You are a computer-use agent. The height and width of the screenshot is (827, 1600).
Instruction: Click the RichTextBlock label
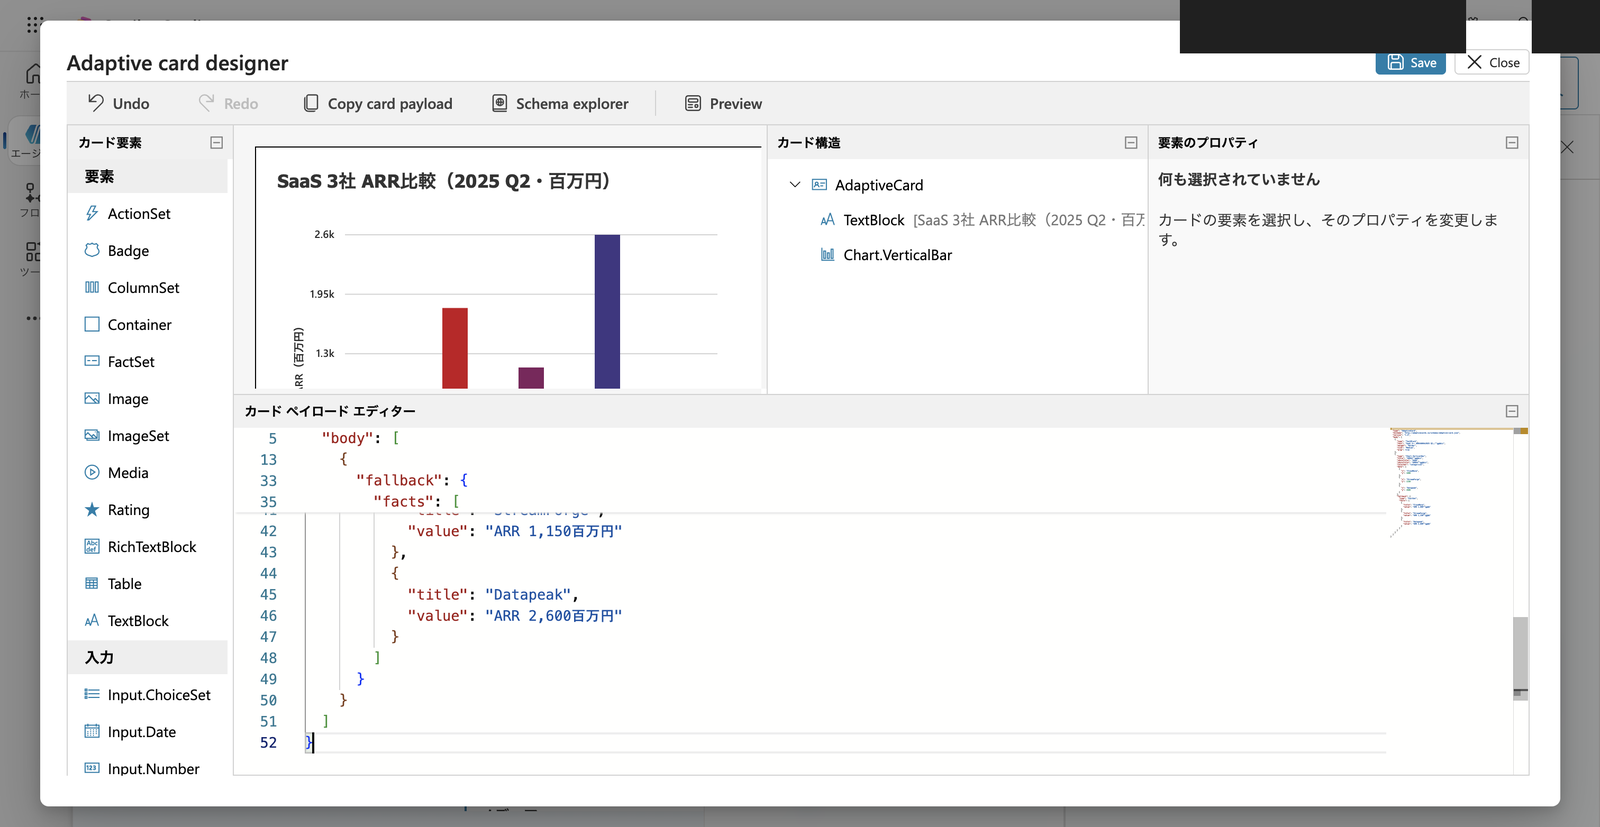152,546
